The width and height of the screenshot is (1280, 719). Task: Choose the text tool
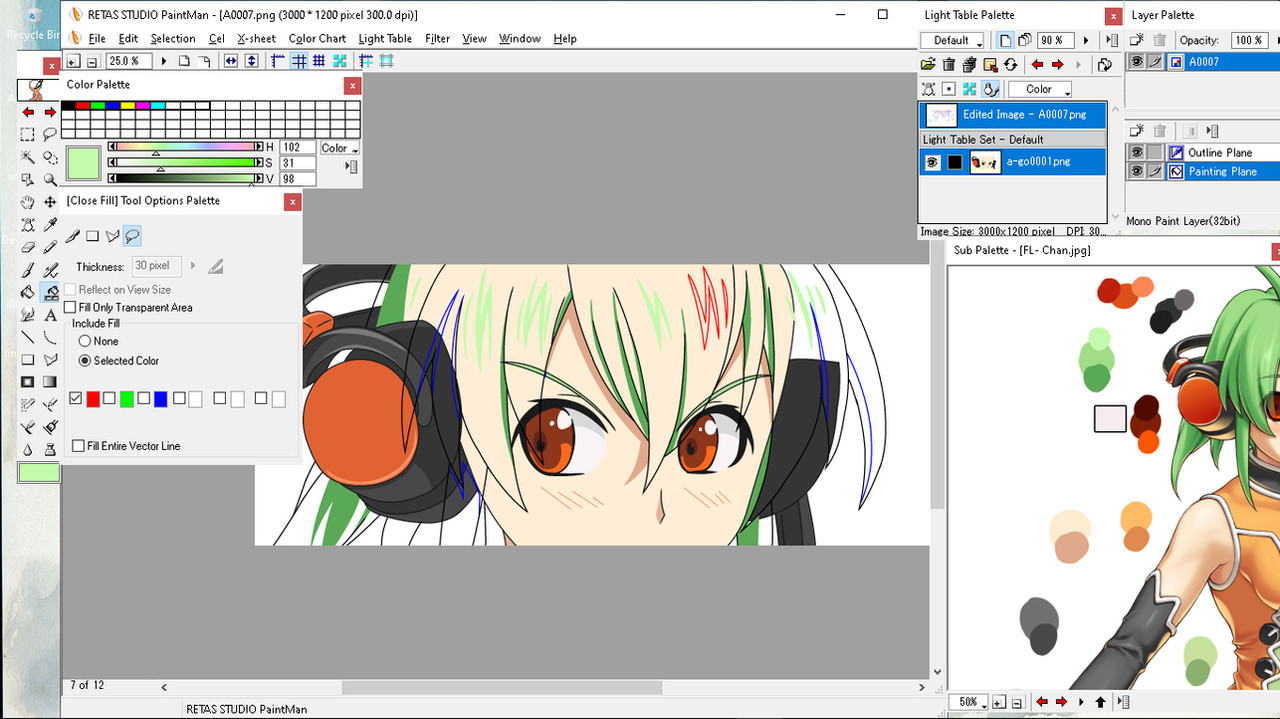coord(50,315)
